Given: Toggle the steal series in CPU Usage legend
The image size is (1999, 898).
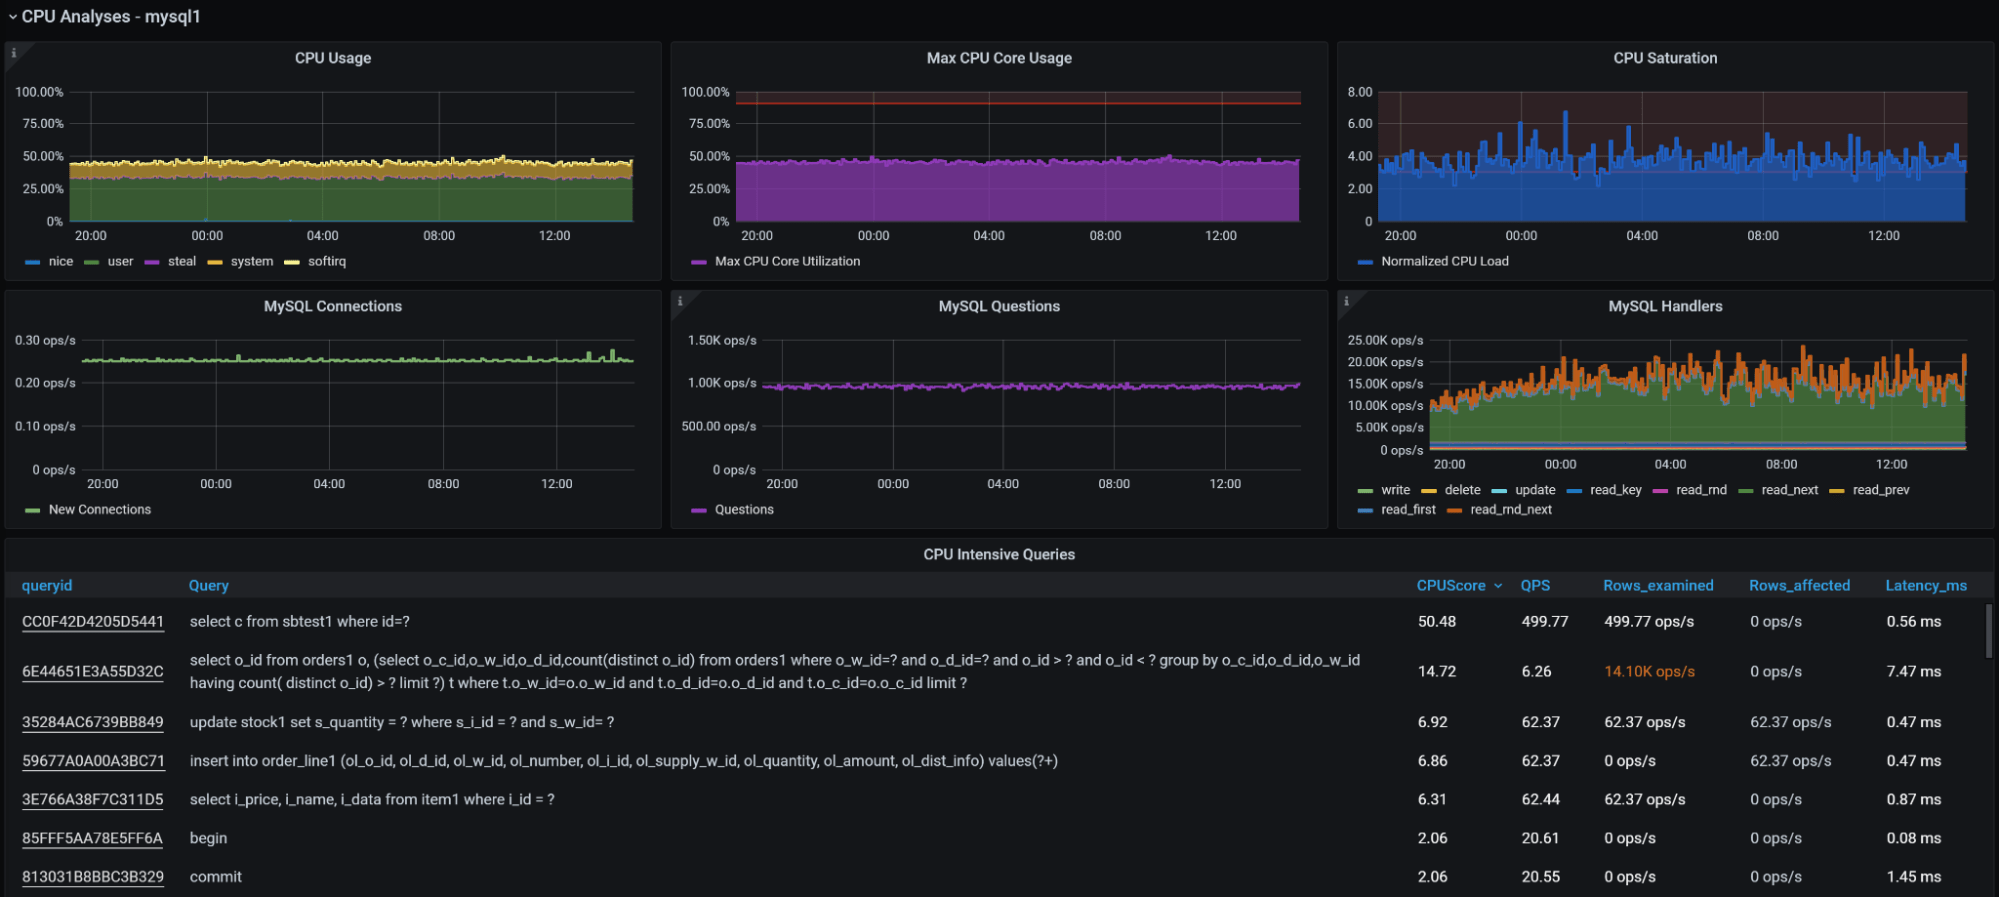Looking at the screenshot, I should [x=181, y=261].
